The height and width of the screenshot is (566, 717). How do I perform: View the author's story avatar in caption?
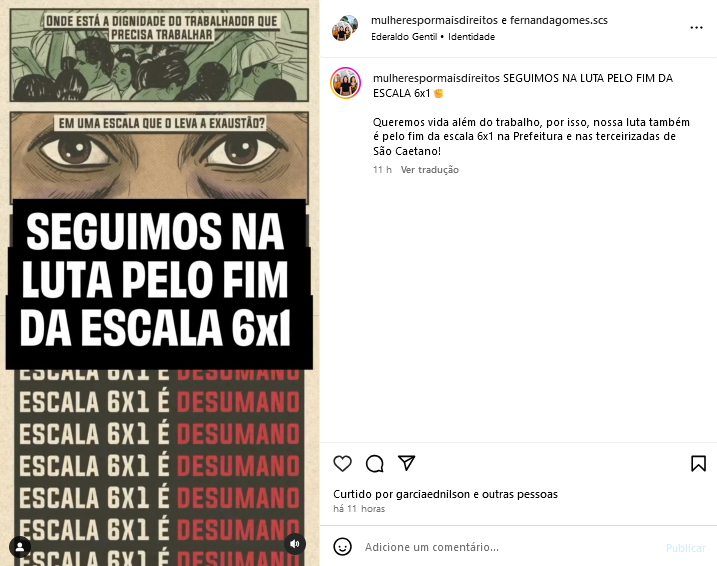click(x=345, y=83)
